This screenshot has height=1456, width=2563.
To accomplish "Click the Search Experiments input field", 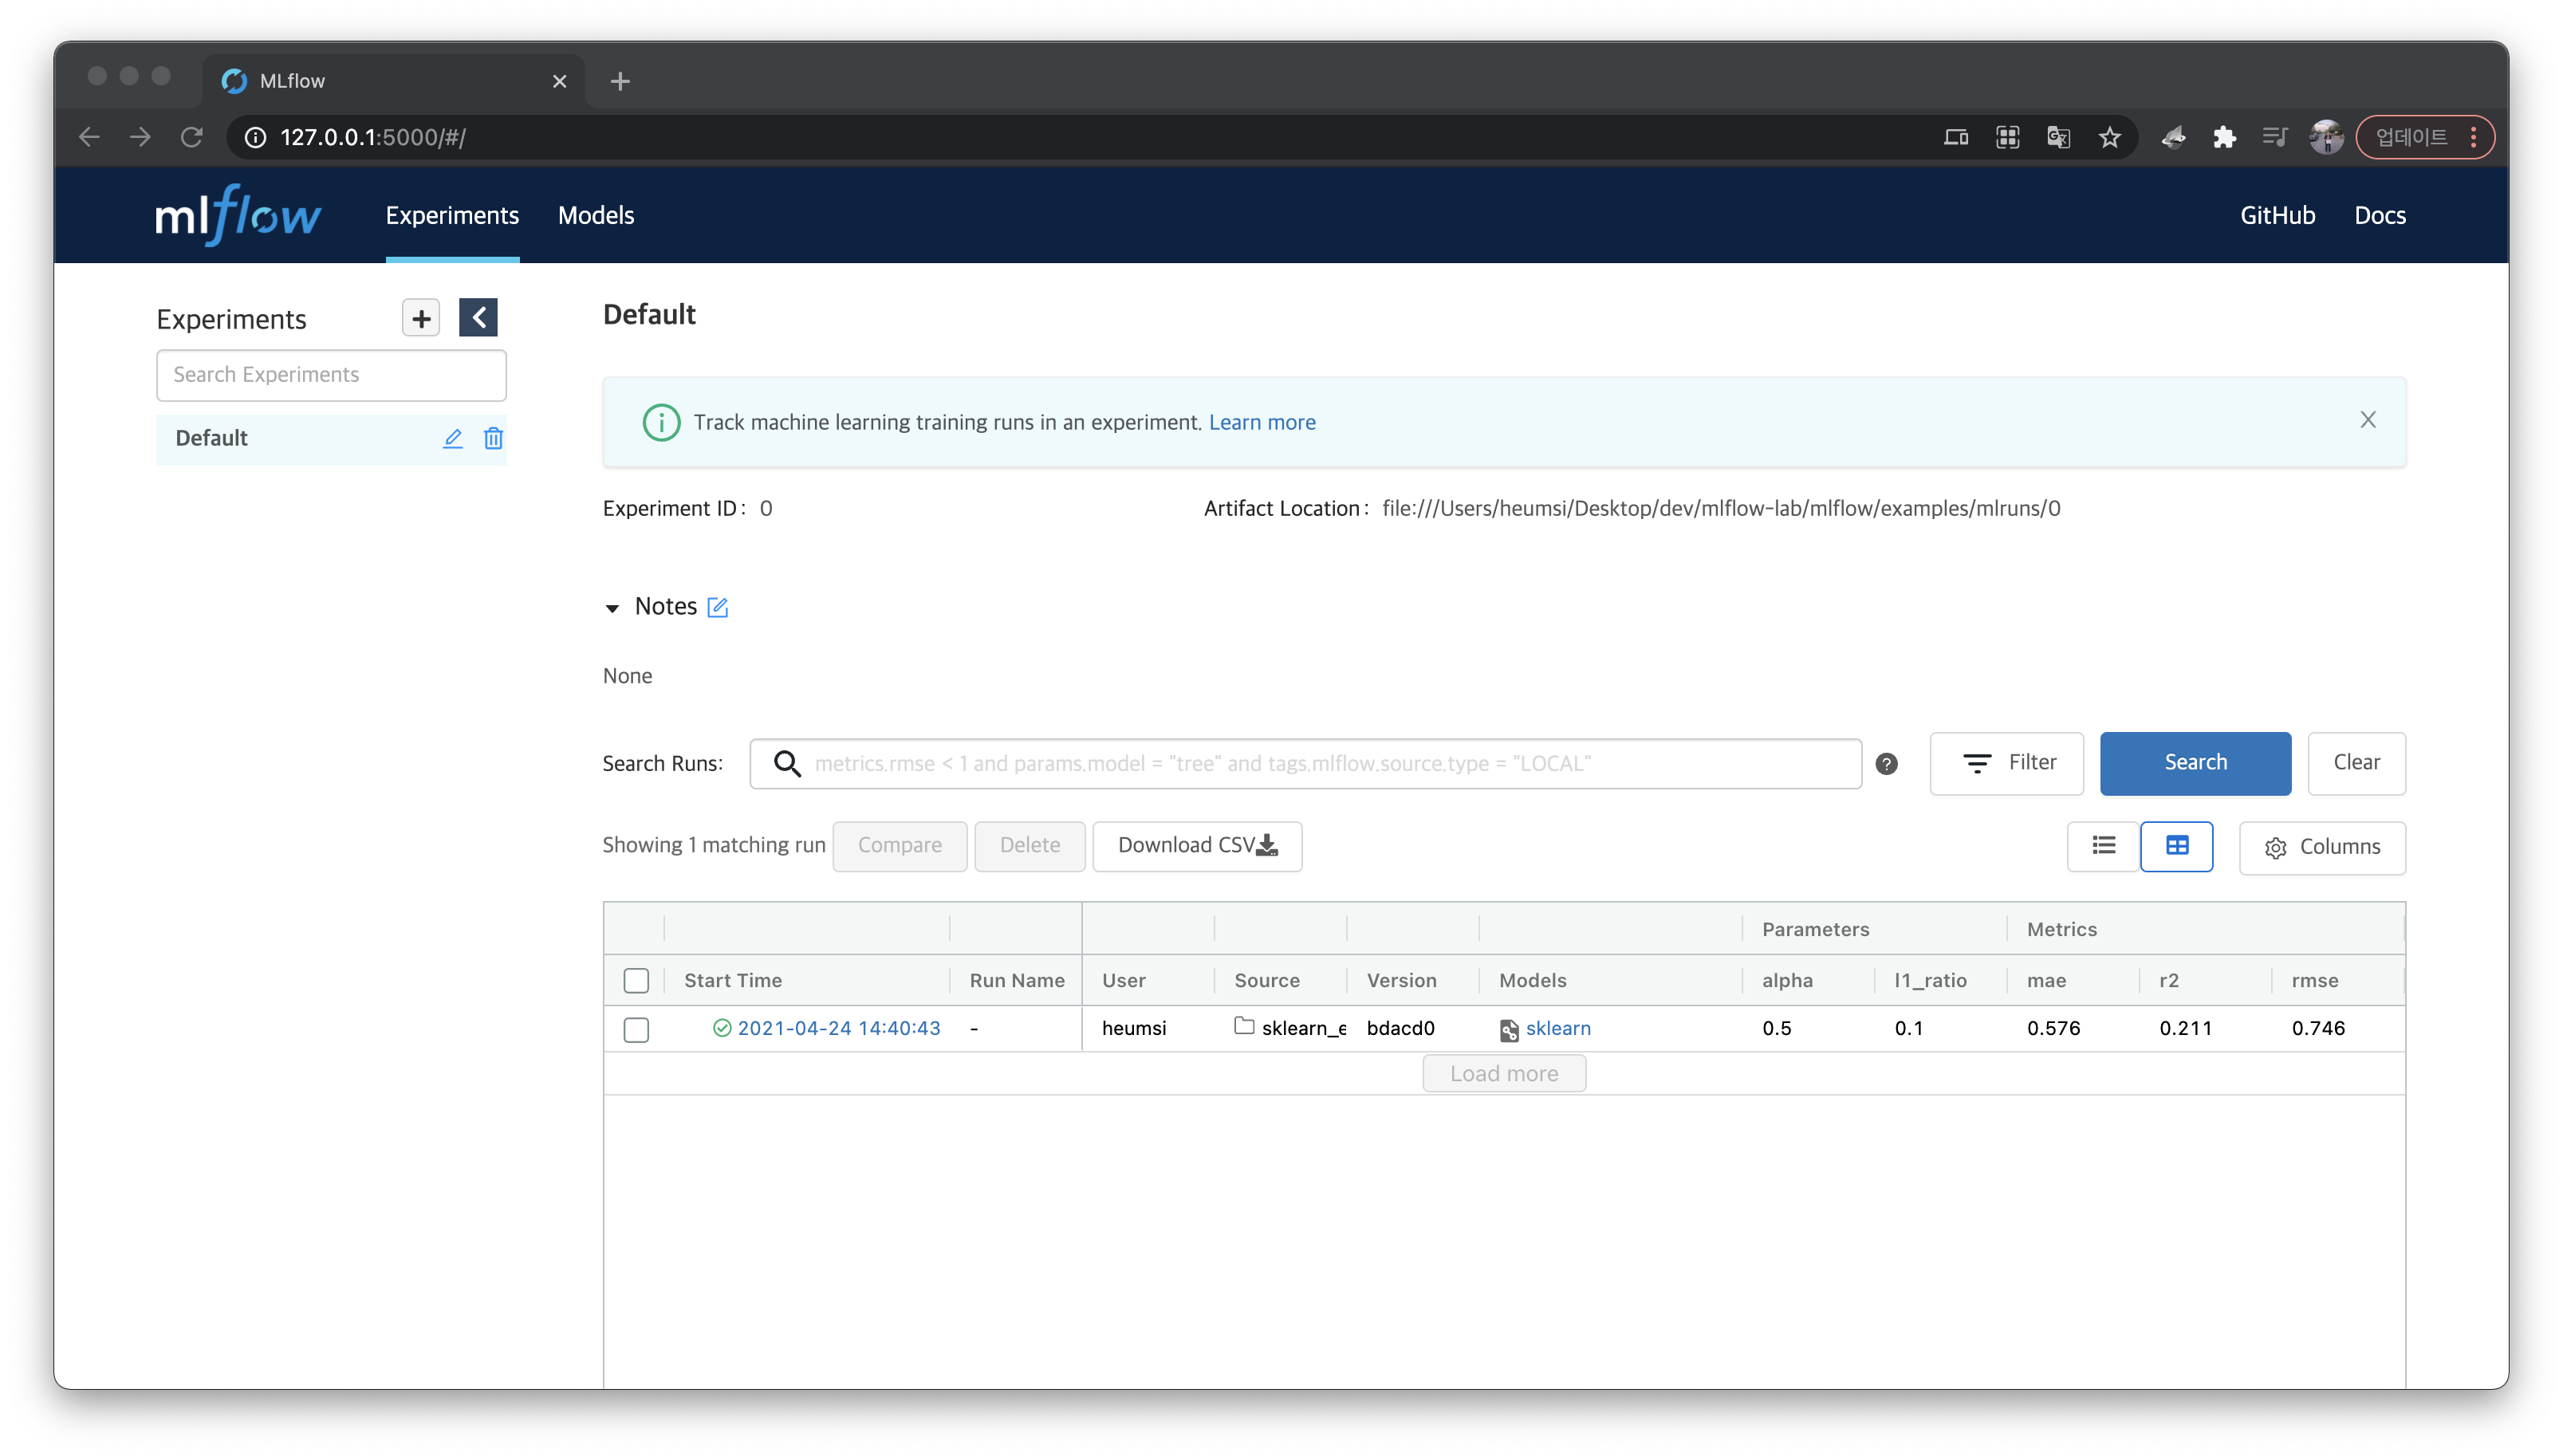I will [x=331, y=375].
